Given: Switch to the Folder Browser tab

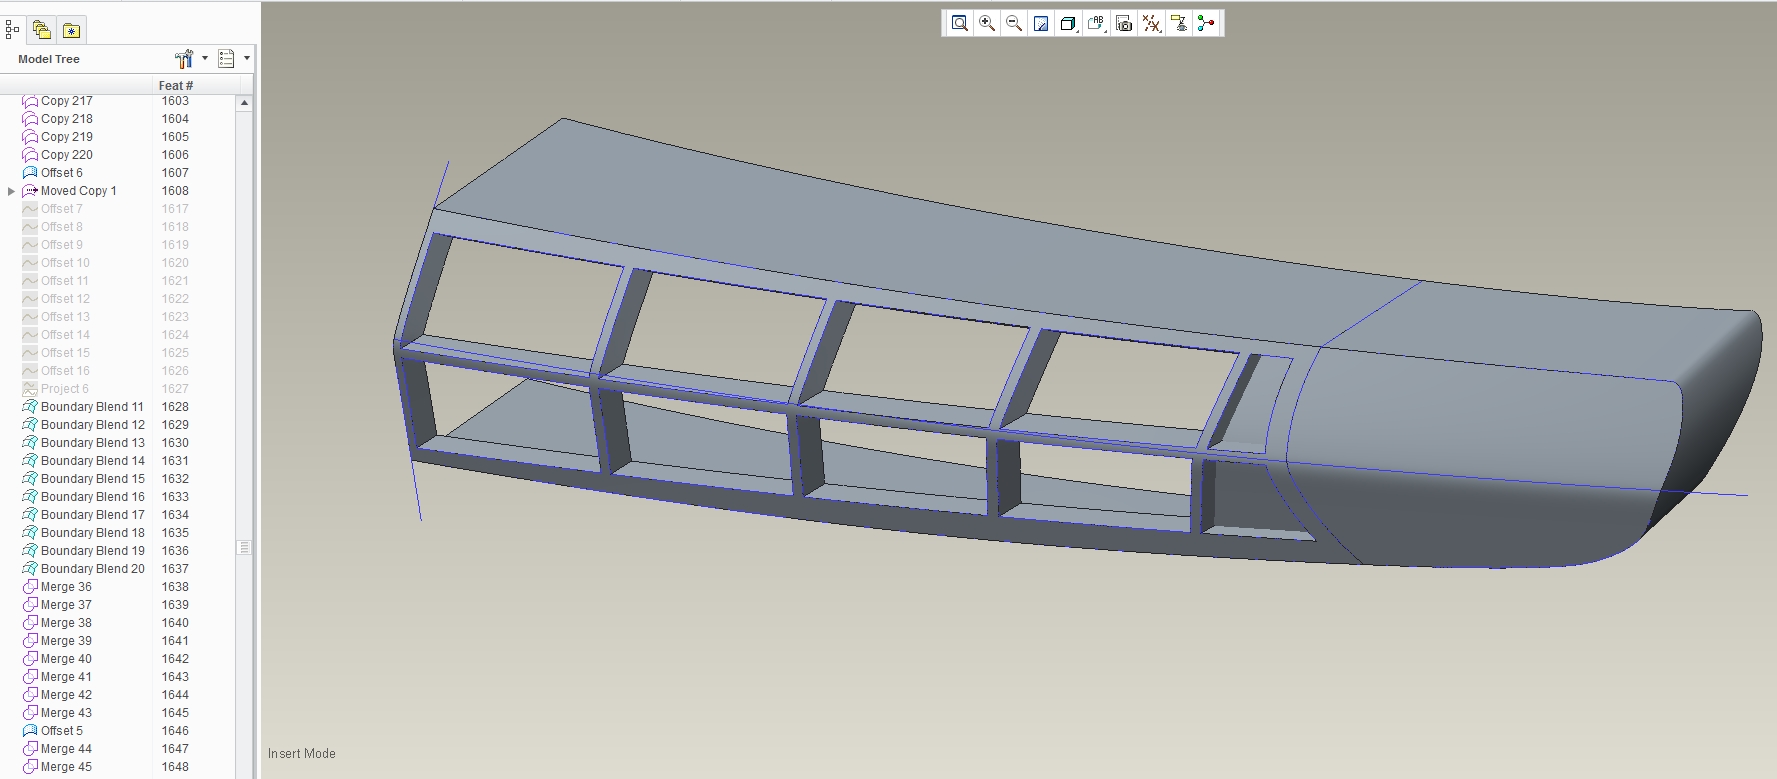Looking at the screenshot, I should pos(41,30).
